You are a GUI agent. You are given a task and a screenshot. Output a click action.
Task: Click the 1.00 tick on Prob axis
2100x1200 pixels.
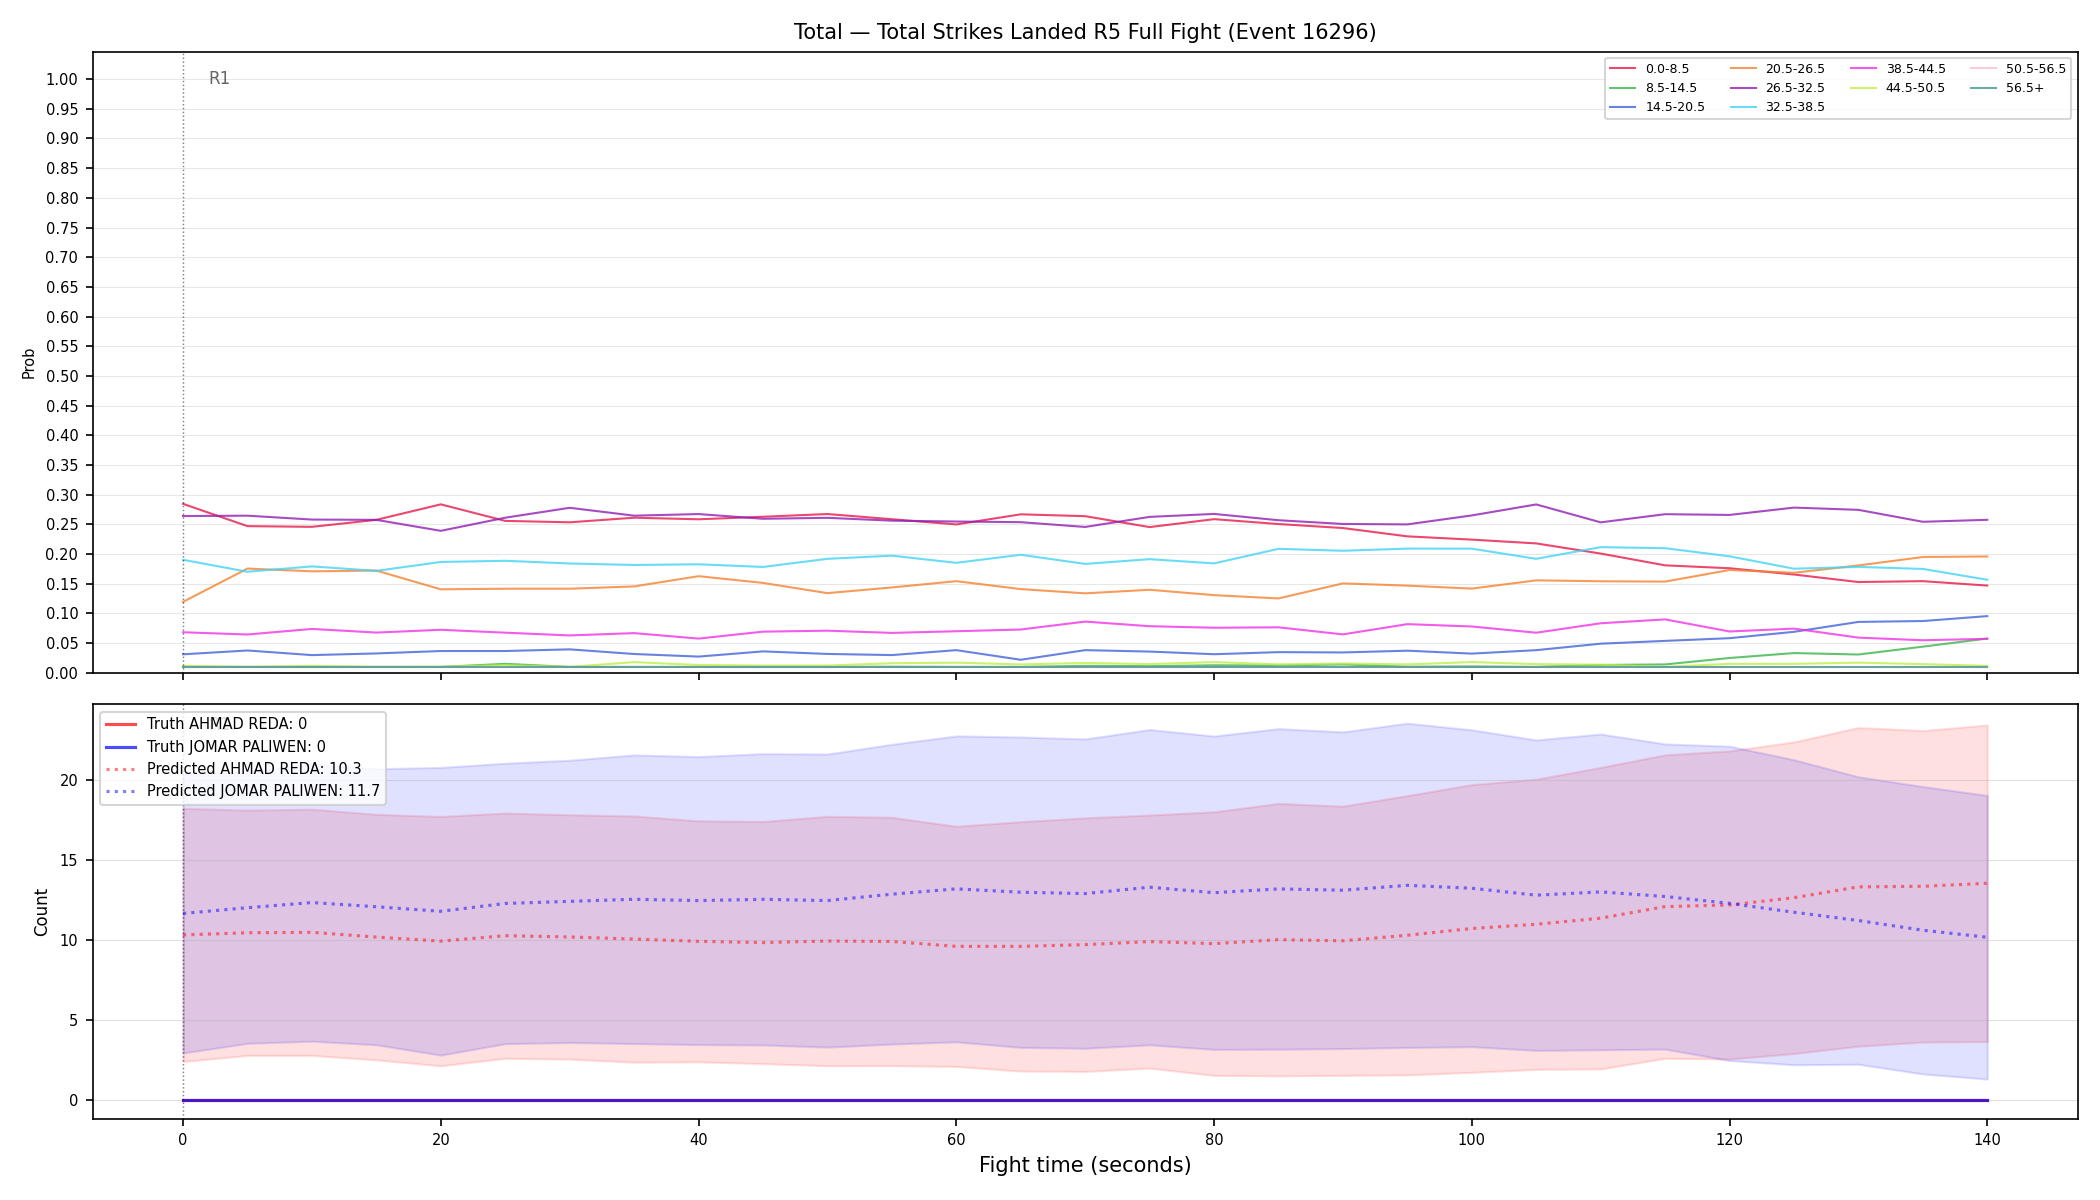point(62,80)
